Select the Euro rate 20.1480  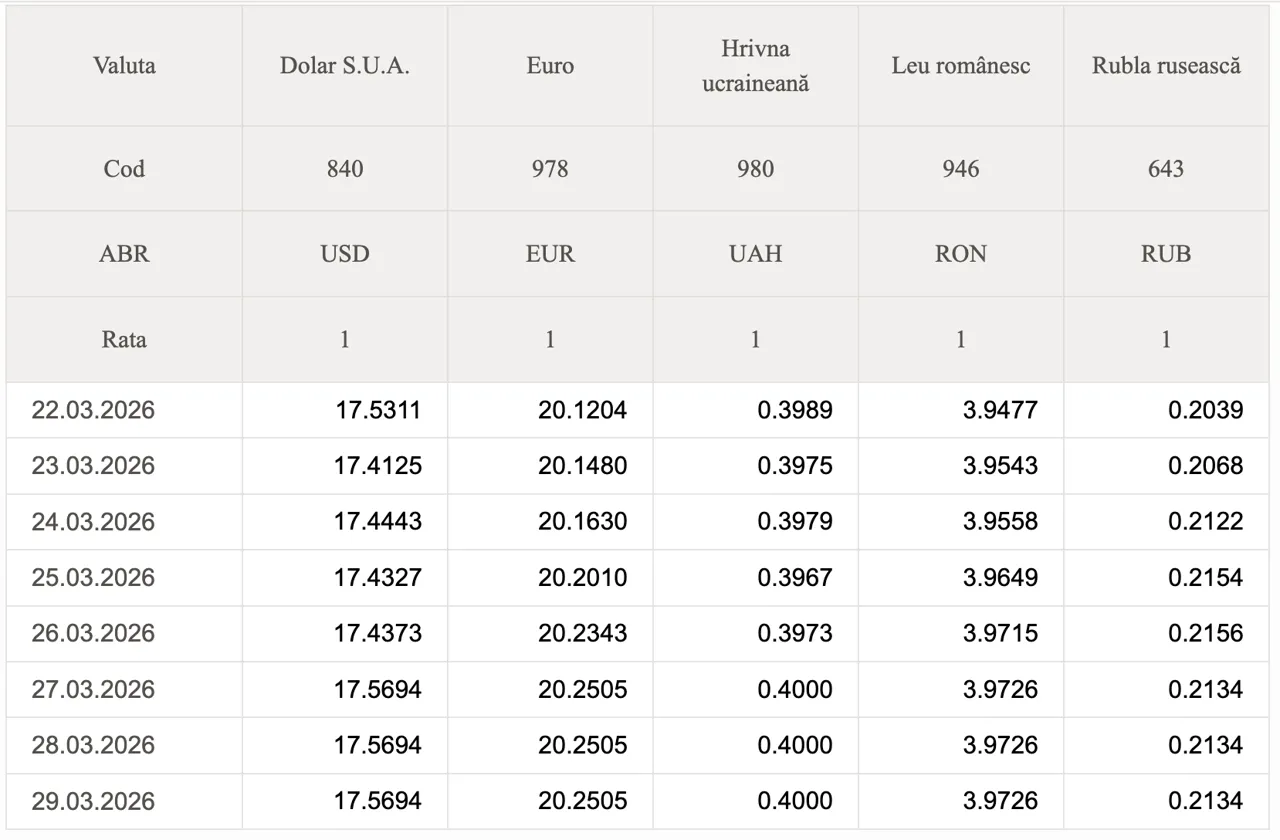pyautogui.click(x=582, y=466)
